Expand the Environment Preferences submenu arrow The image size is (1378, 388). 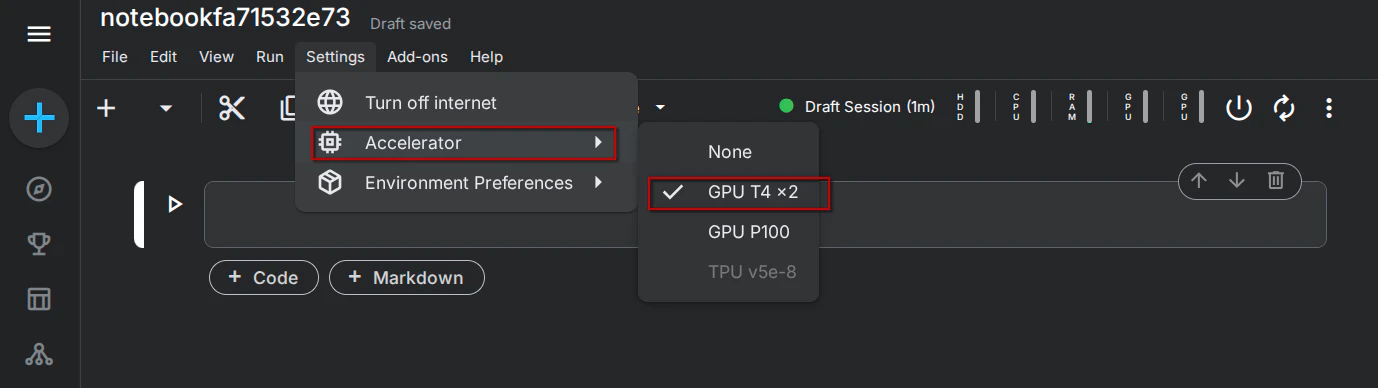pyautogui.click(x=598, y=183)
